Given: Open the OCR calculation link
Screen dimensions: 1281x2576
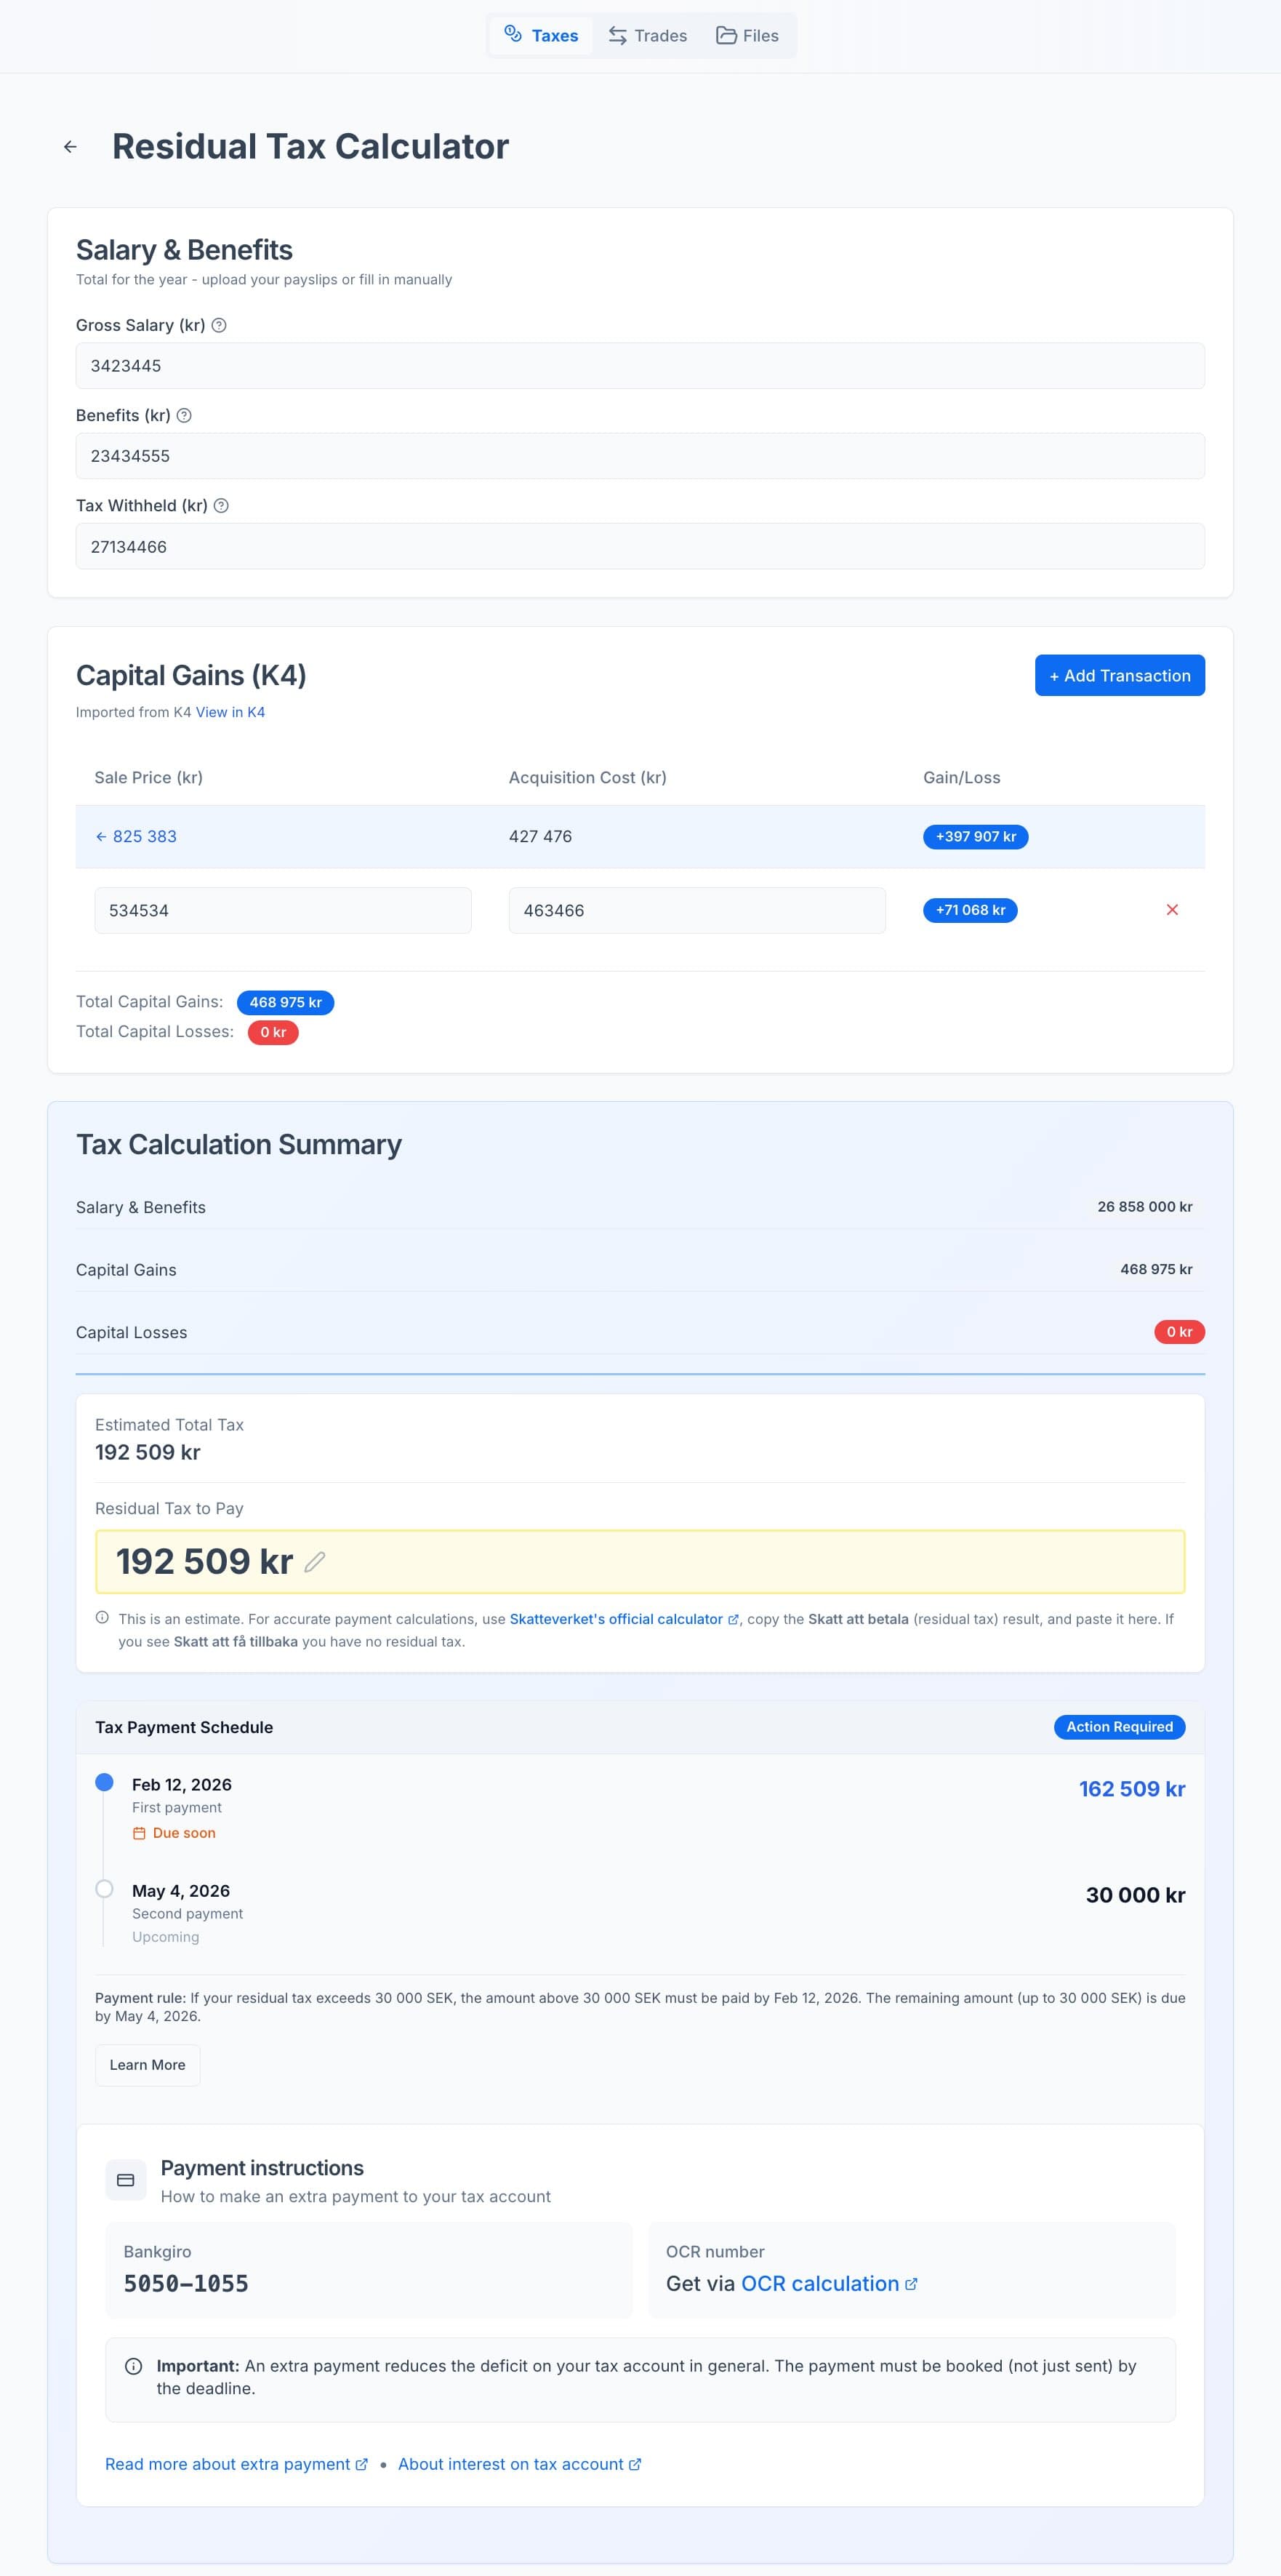Looking at the screenshot, I should pyautogui.click(x=829, y=2284).
